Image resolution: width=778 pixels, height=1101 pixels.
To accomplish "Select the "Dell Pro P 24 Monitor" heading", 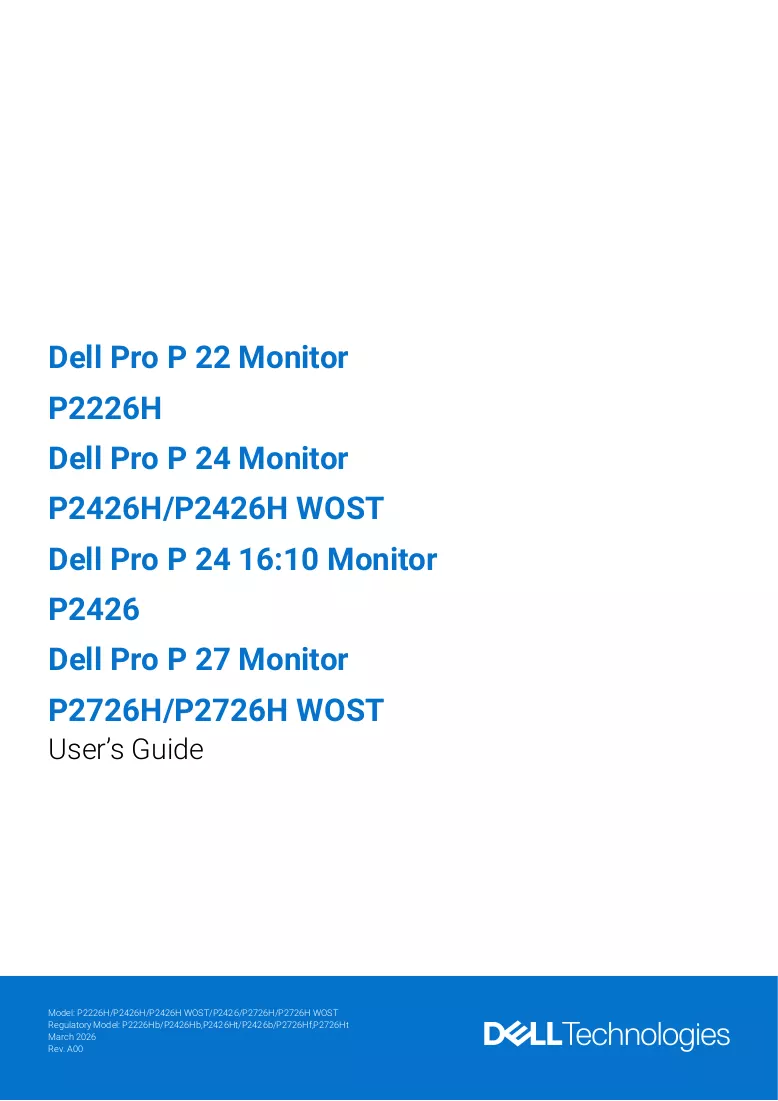I will [198, 459].
